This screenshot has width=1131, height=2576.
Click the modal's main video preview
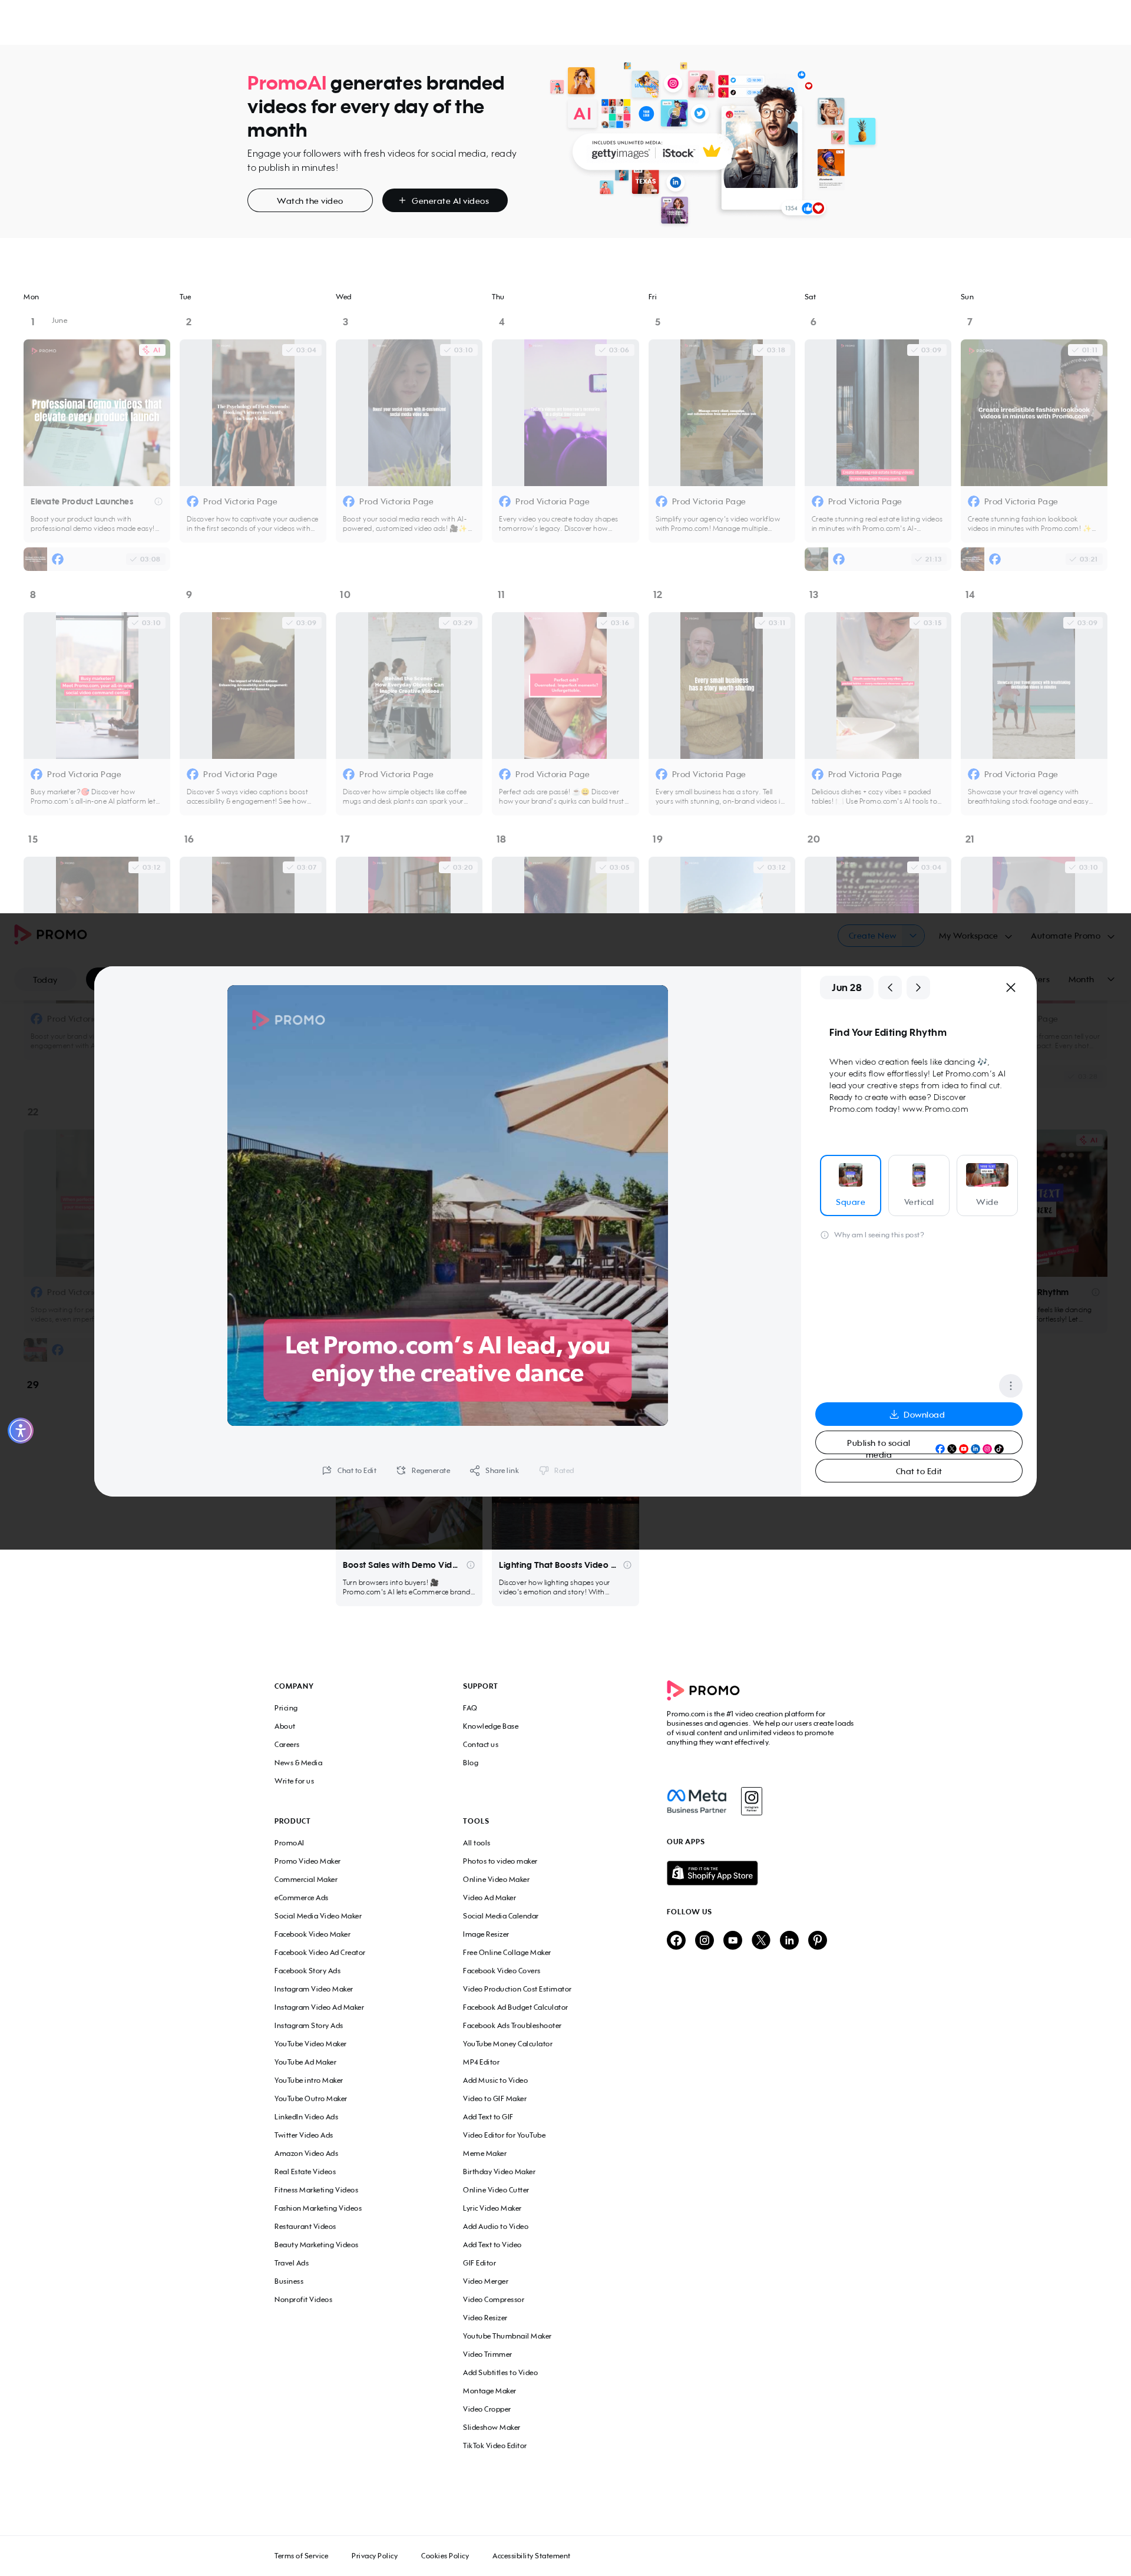coord(447,1205)
